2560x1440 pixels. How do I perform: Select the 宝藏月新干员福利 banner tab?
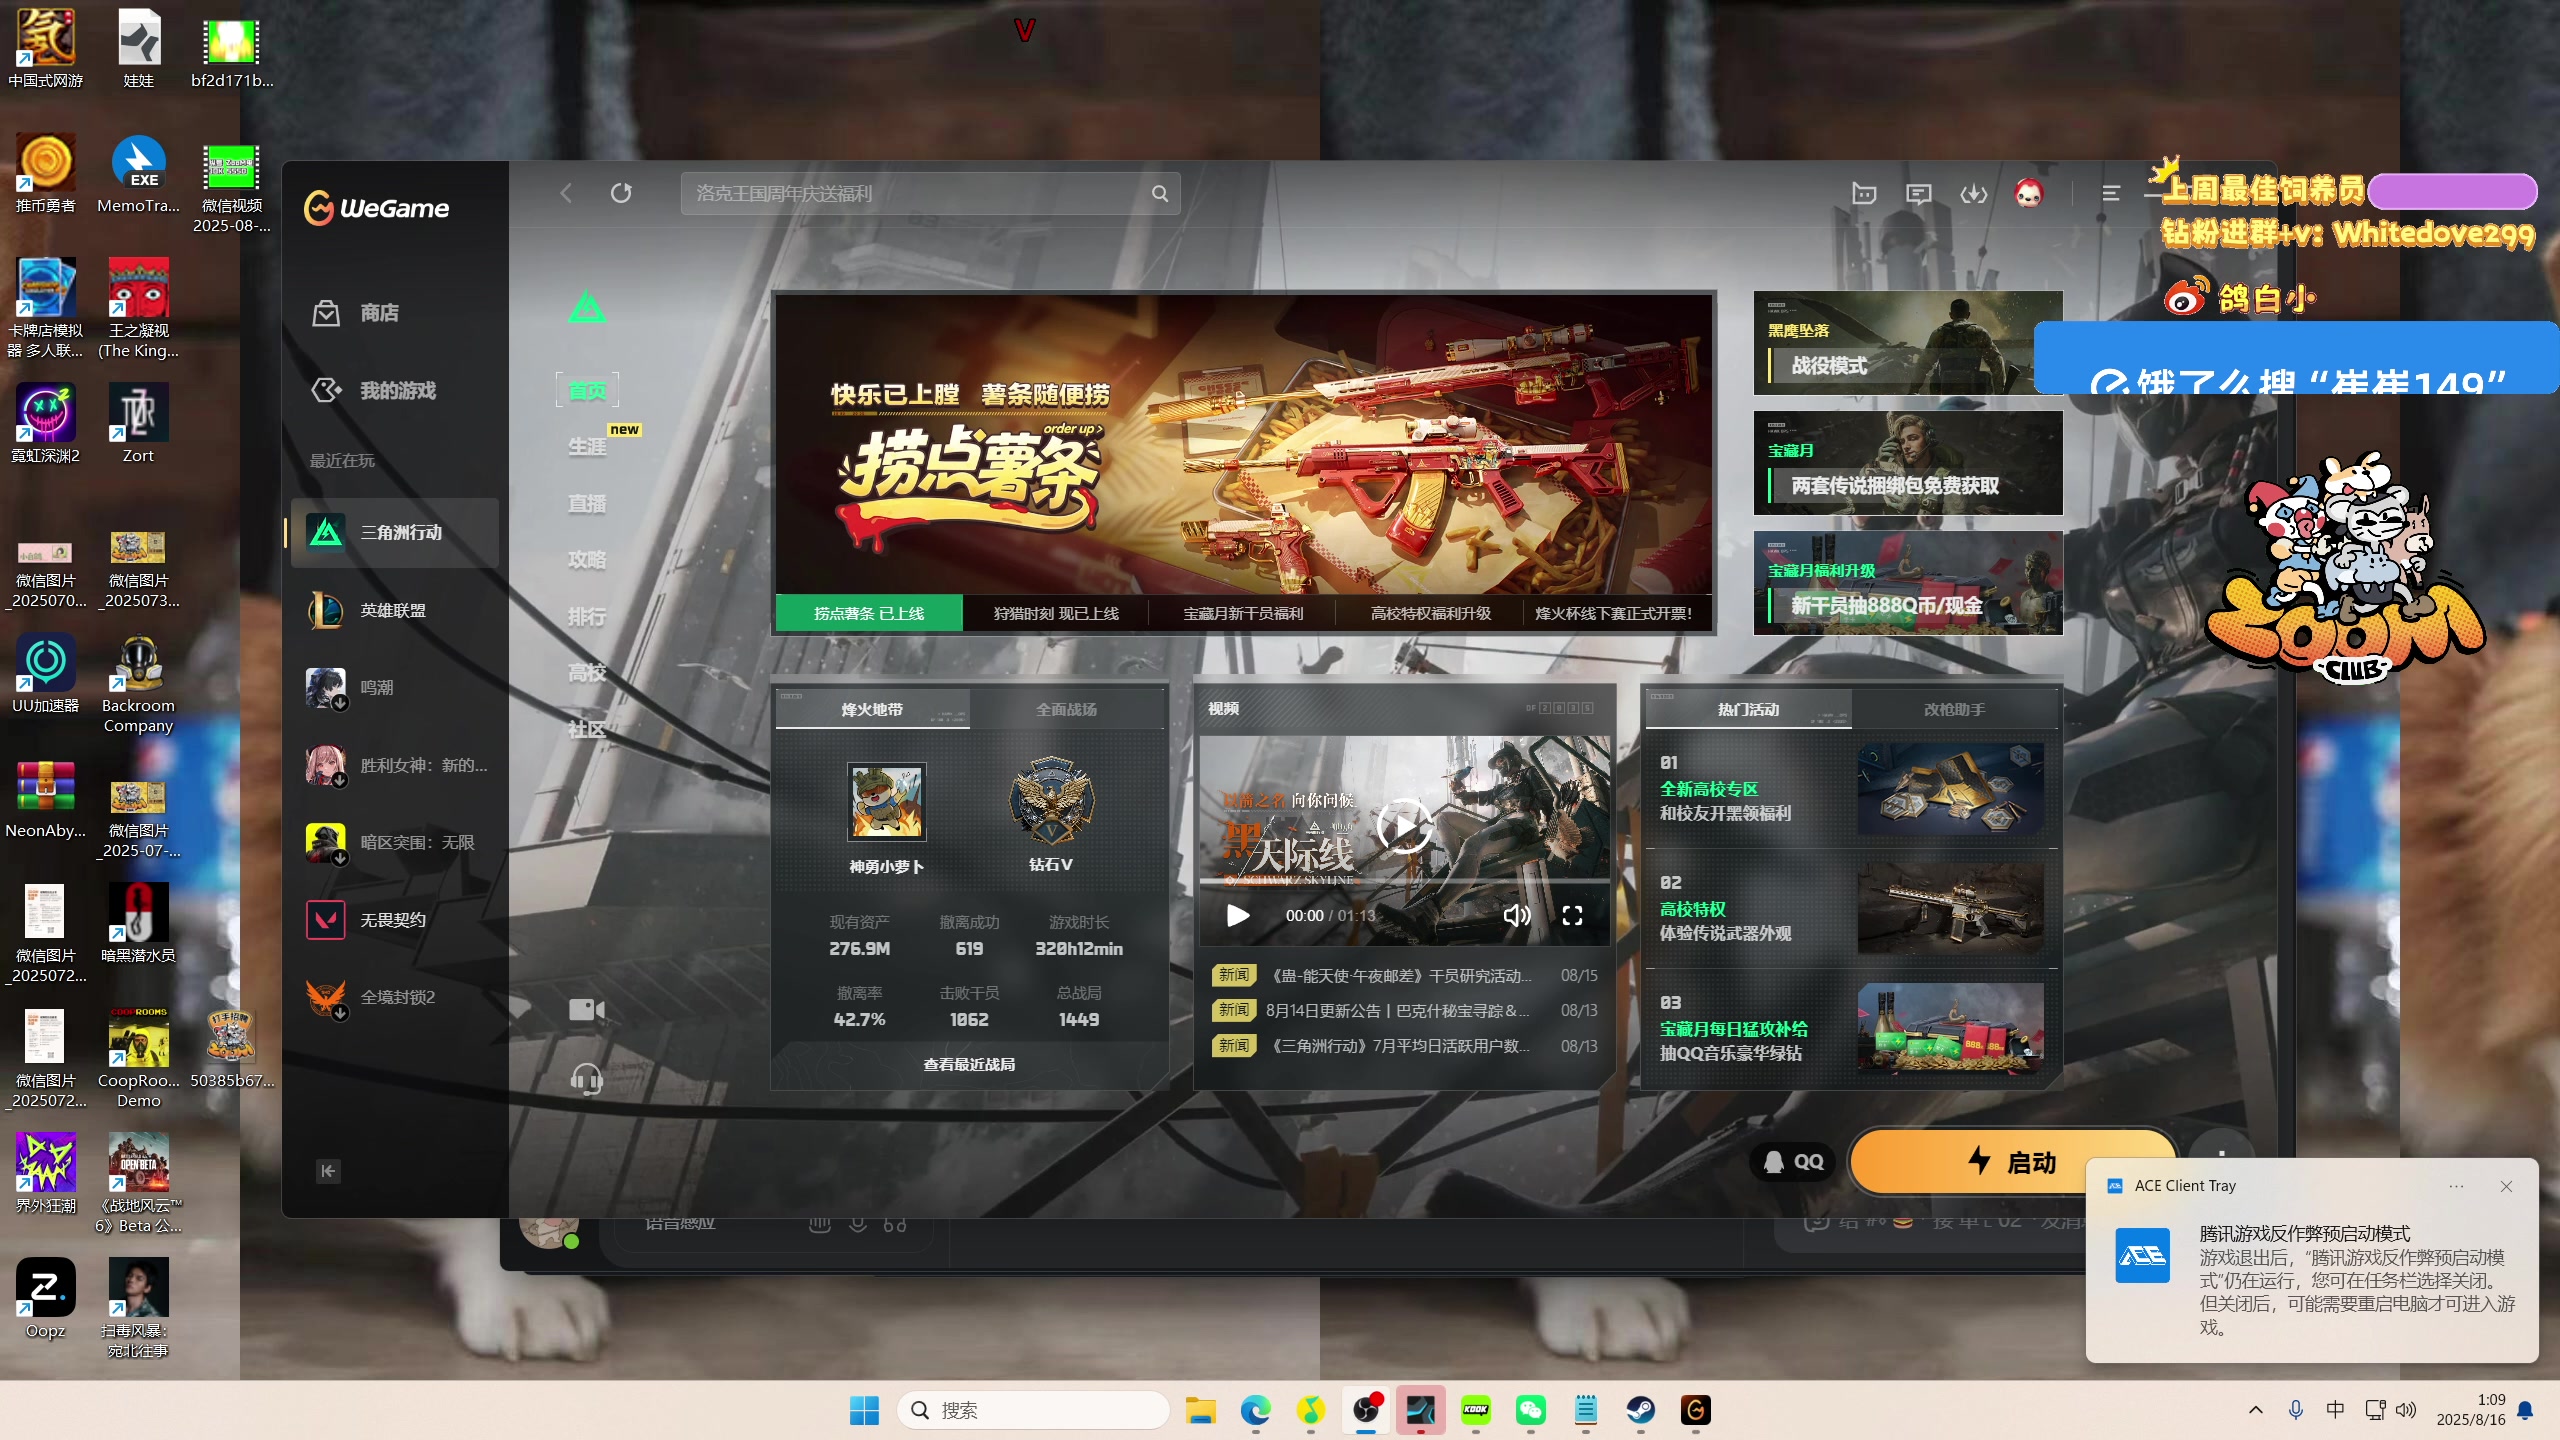[1243, 613]
